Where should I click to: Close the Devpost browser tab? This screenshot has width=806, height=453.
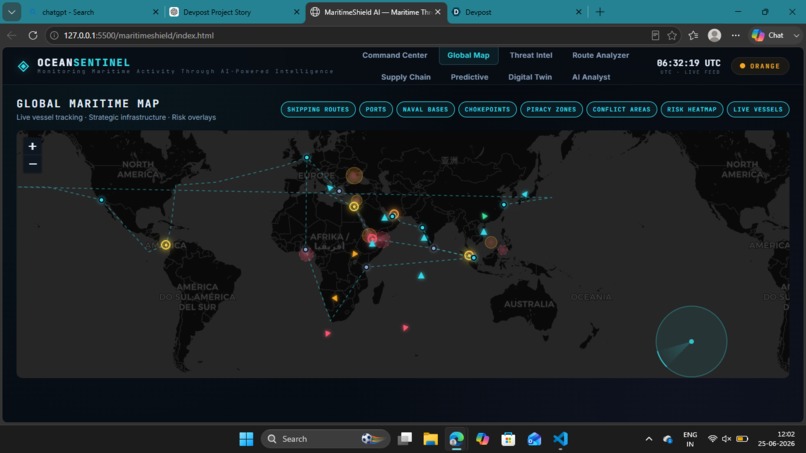tap(578, 12)
